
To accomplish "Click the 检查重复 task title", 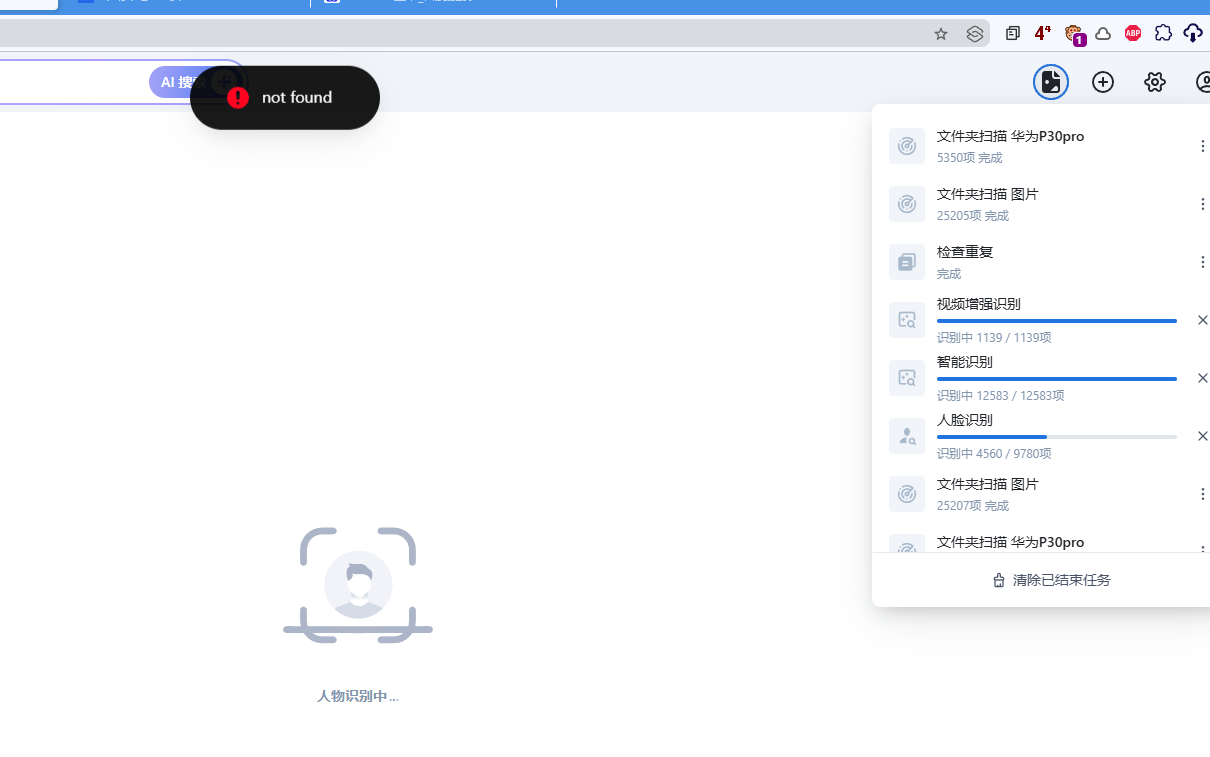I will (x=965, y=252).
